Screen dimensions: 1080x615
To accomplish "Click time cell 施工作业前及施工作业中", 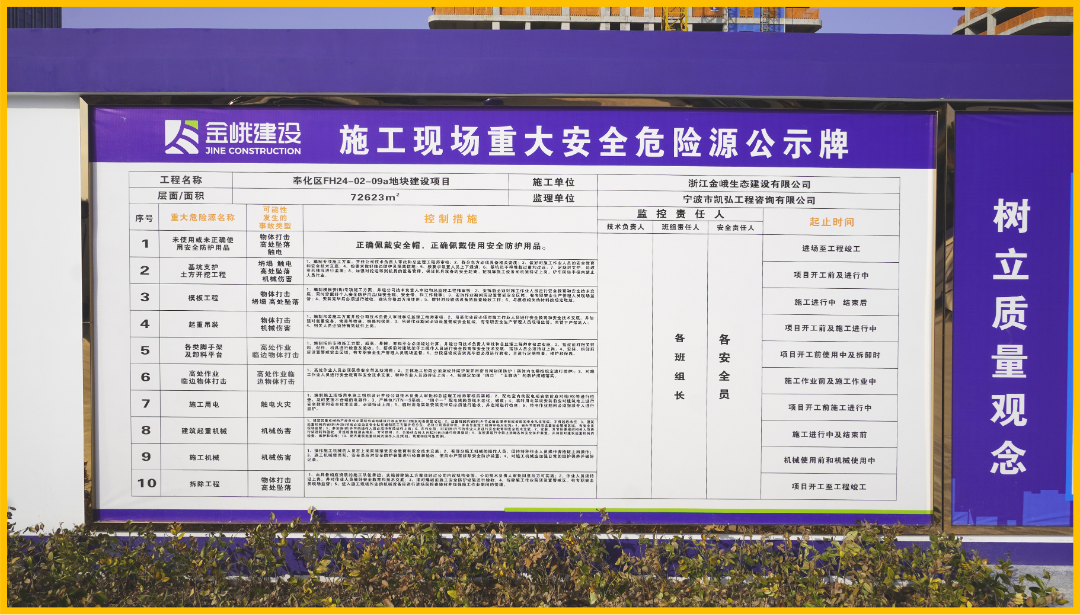I will tap(830, 381).
